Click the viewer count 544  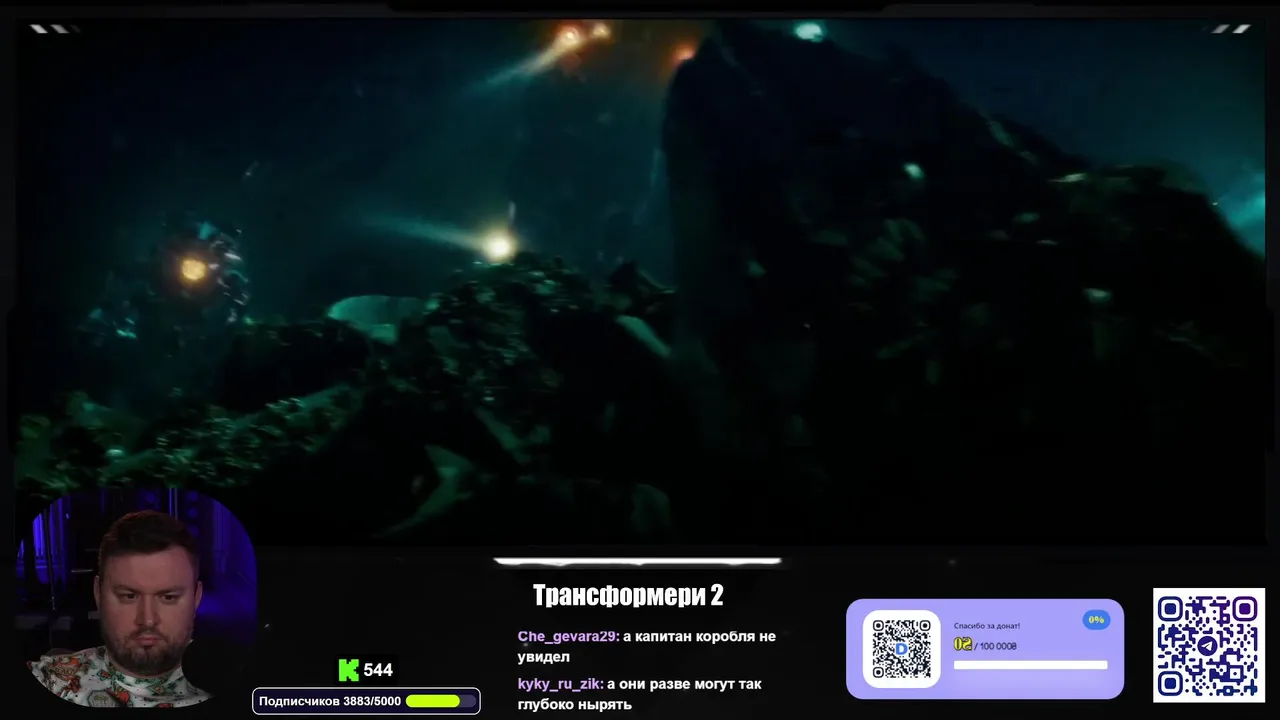[378, 670]
